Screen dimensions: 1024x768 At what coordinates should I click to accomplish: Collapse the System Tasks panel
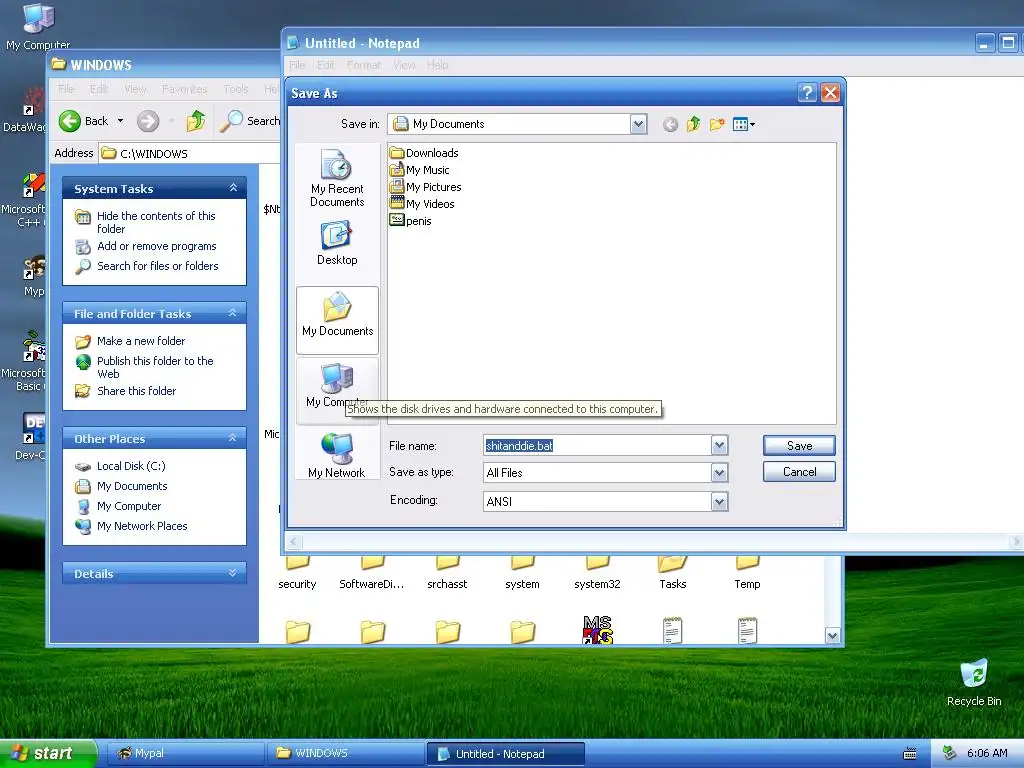coord(233,188)
